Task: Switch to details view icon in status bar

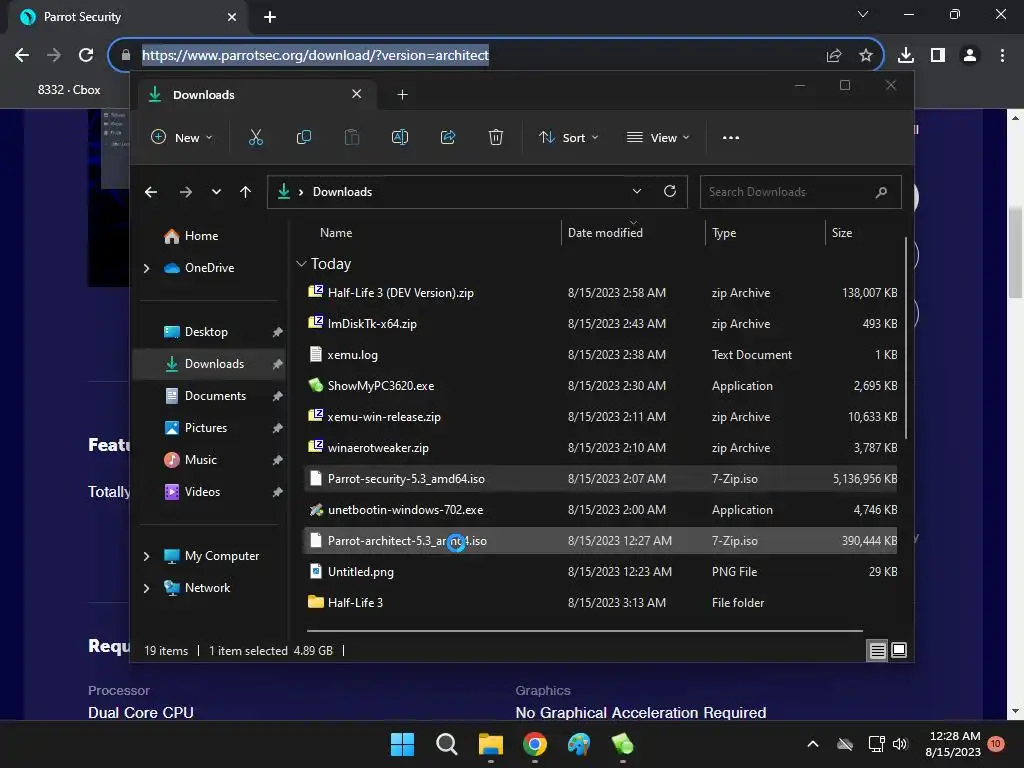Action: [x=877, y=650]
